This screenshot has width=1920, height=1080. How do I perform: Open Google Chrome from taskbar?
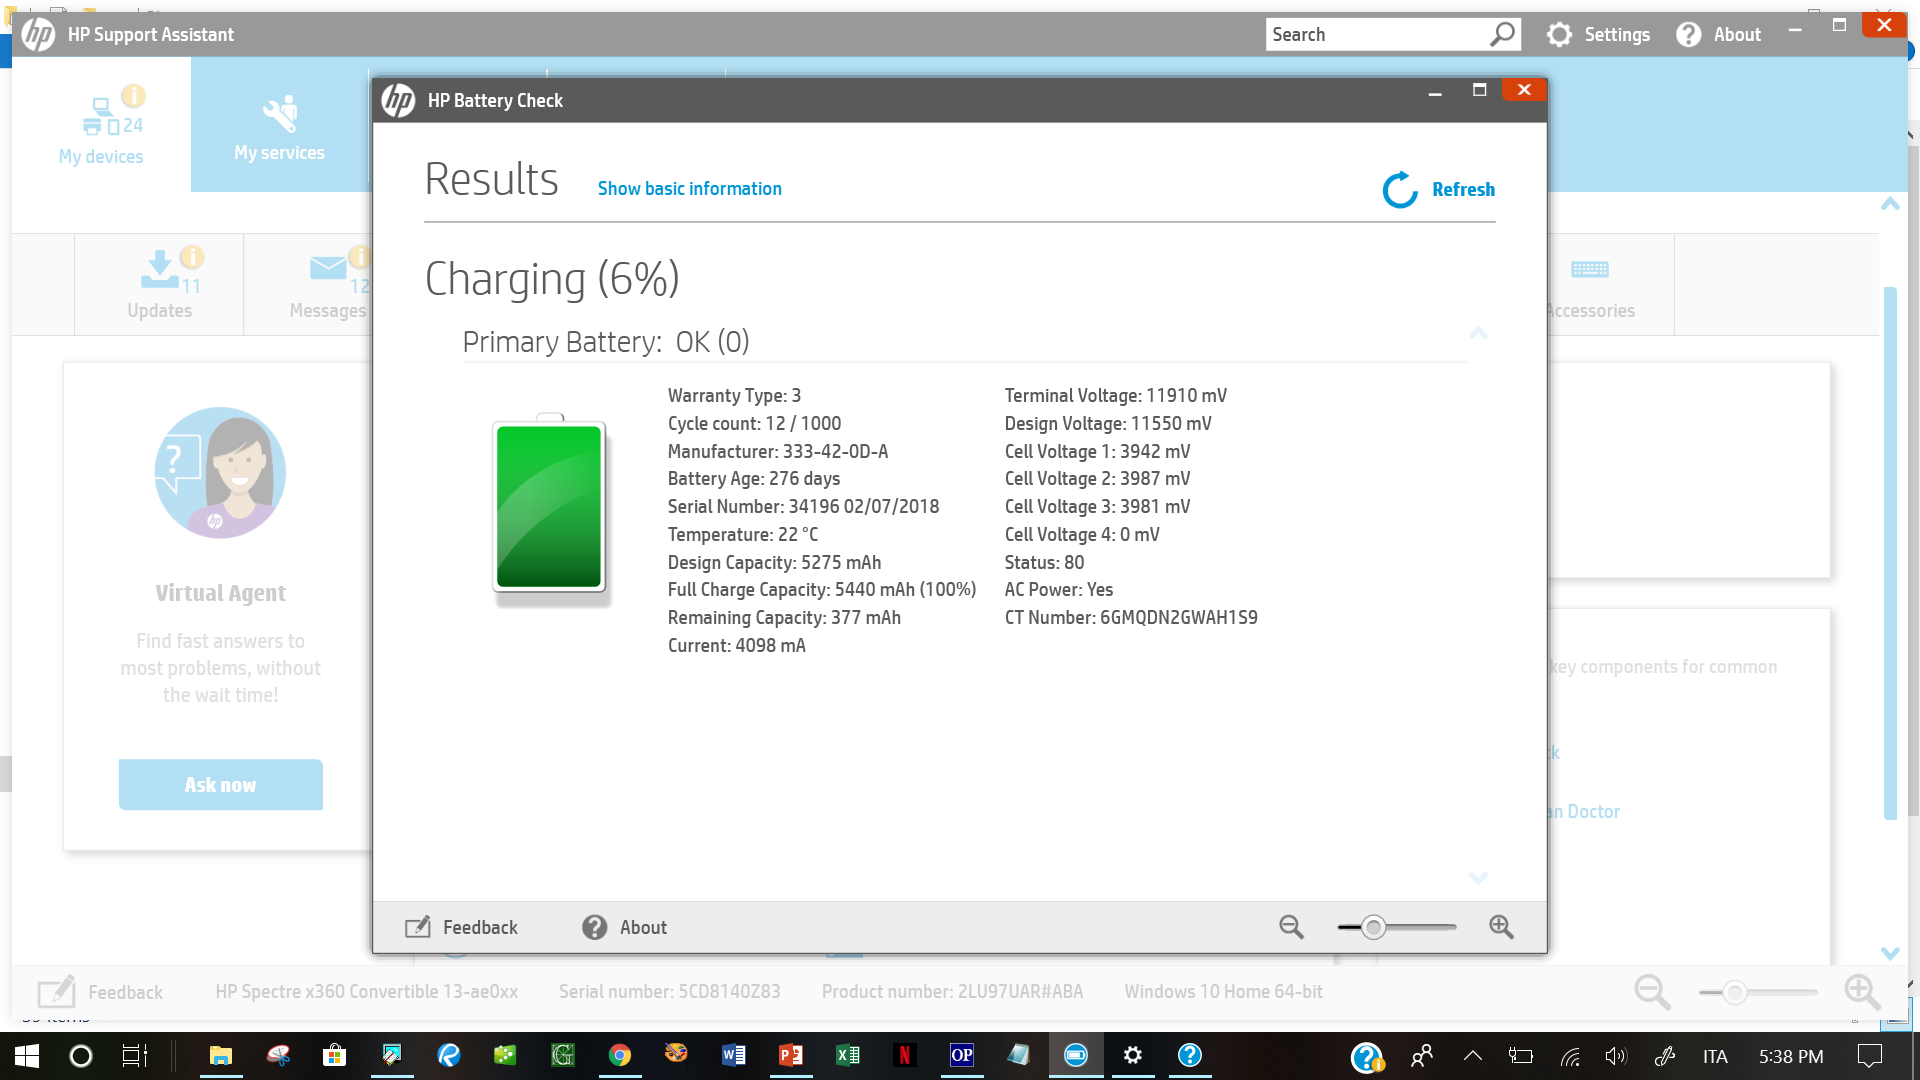[x=620, y=1056]
